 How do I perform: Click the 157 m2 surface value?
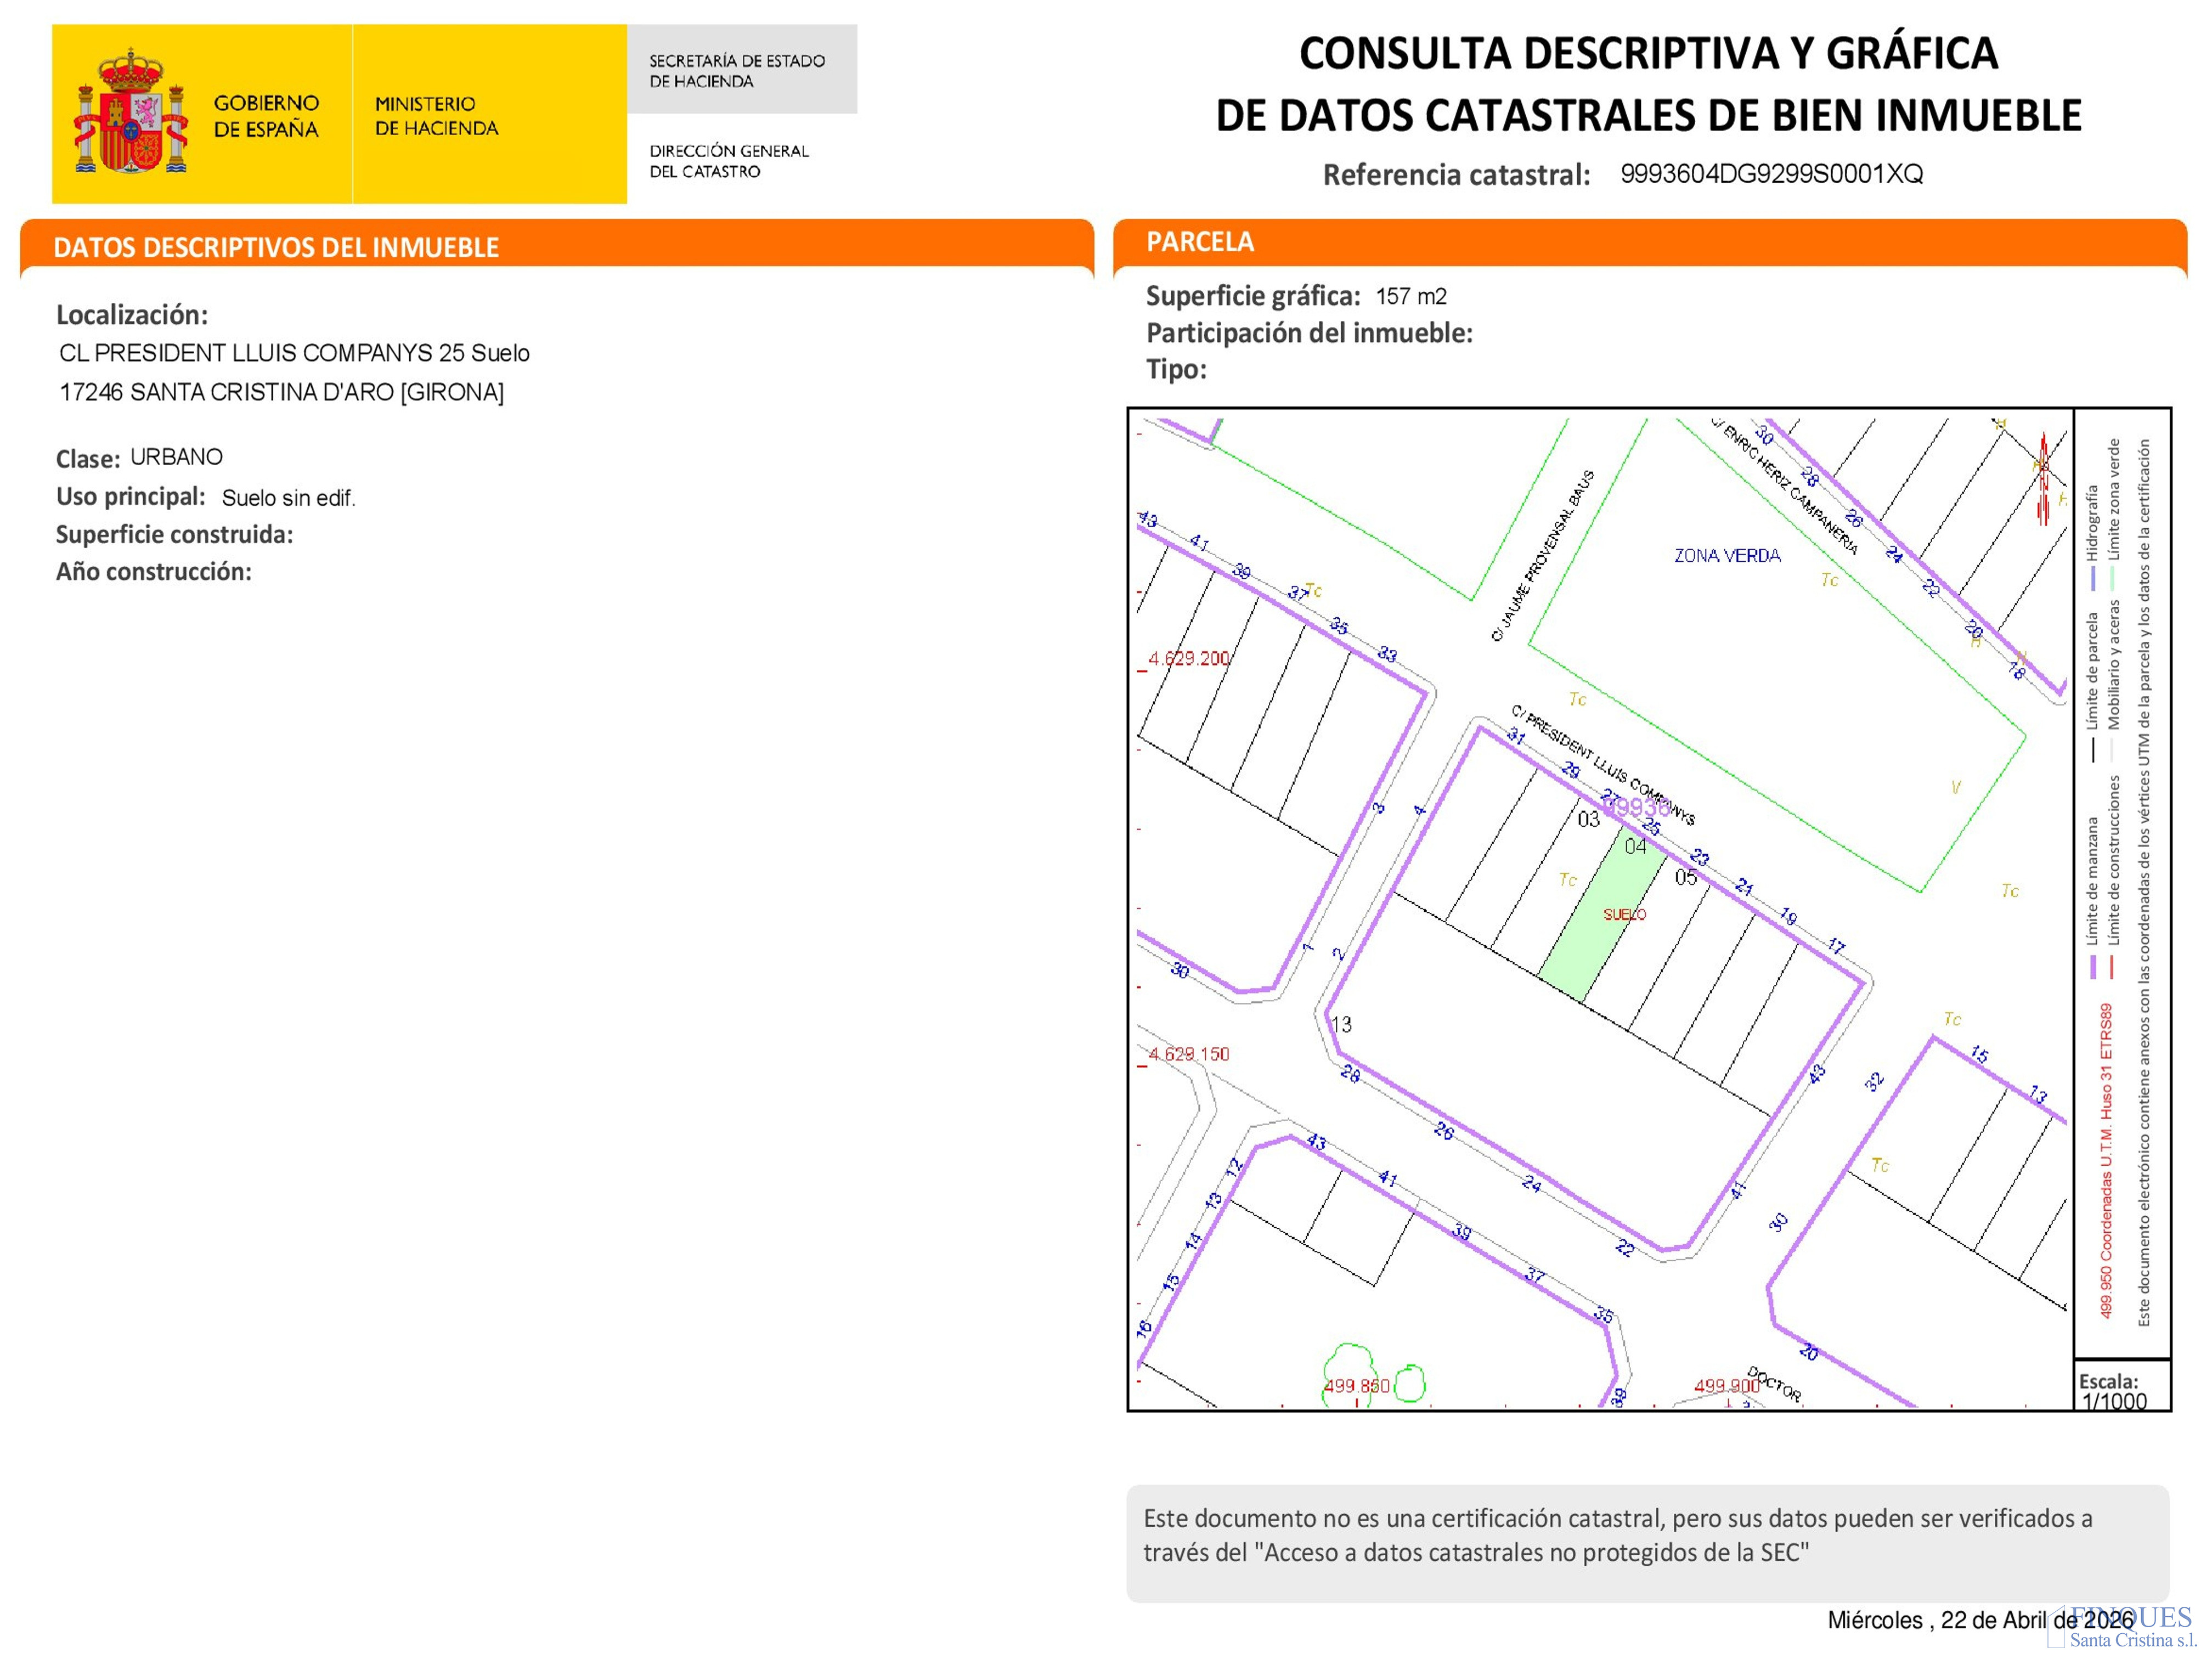point(1411,297)
